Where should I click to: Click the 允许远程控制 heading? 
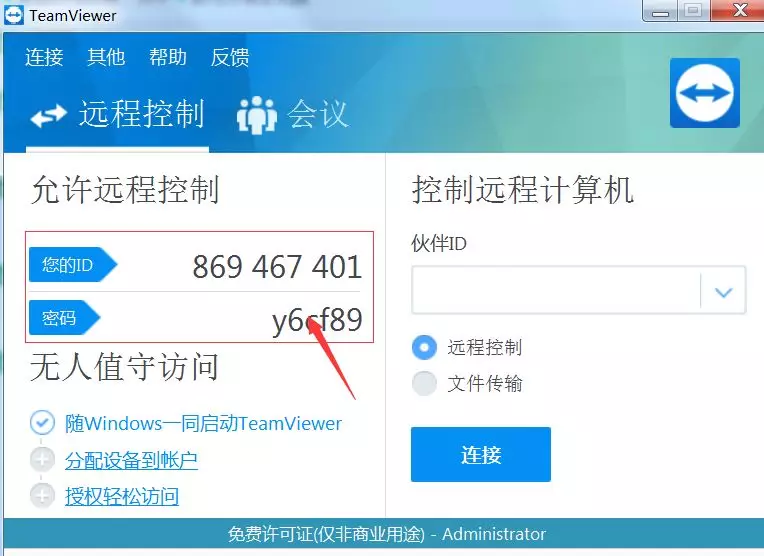(125, 189)
